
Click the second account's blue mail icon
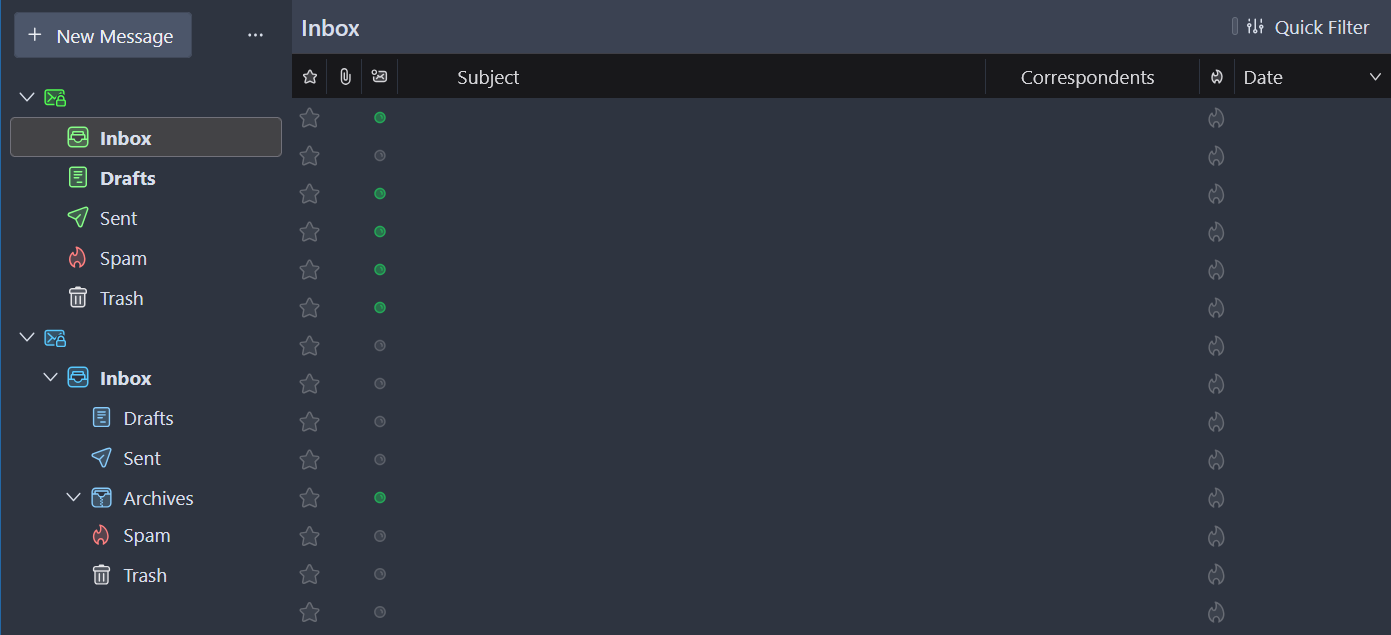(x=55, y=338)
